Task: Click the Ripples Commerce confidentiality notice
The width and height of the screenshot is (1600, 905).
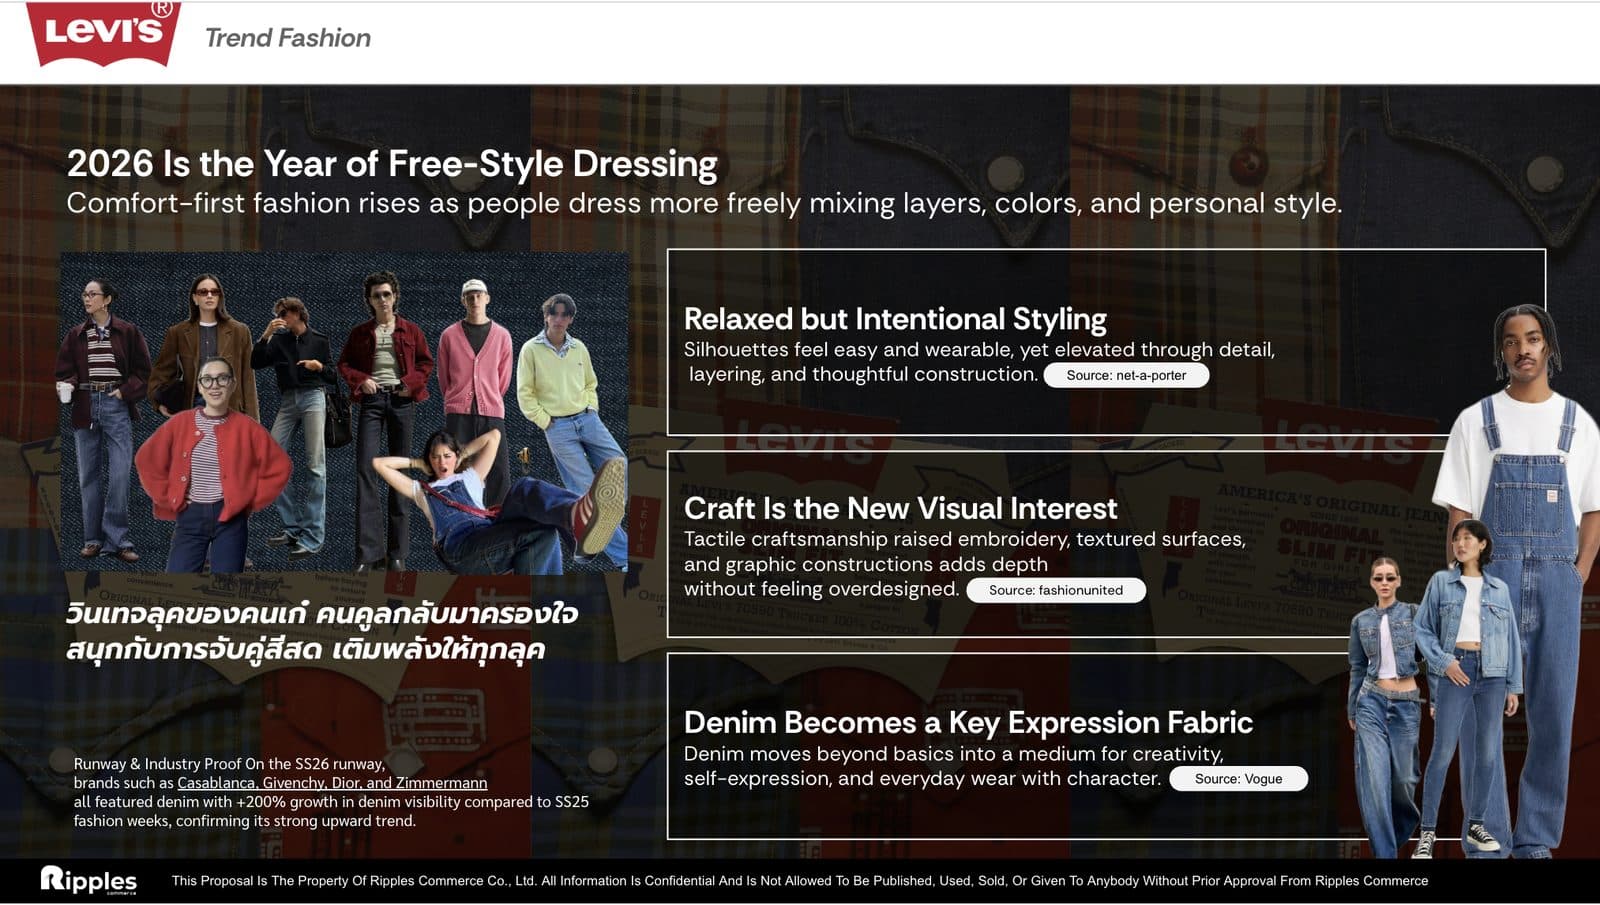Action: pos(800,881)
